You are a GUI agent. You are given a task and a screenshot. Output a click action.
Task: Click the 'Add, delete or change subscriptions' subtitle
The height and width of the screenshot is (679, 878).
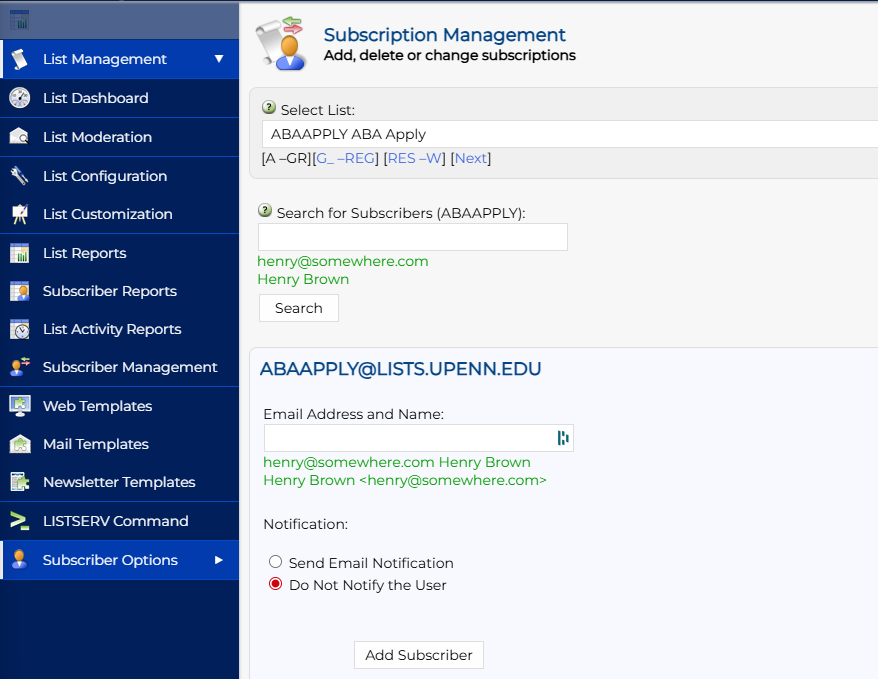450,55
